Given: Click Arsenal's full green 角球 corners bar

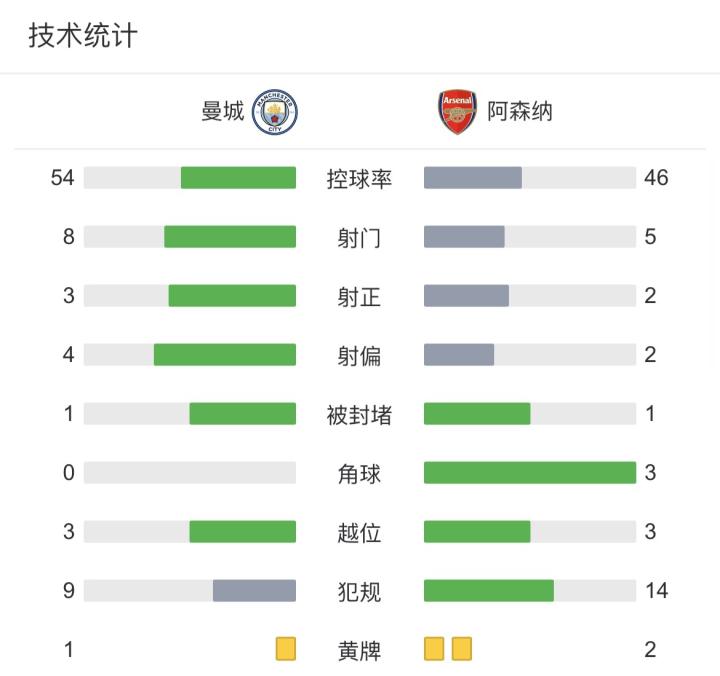Looking at the screenshot, I should (x=530, y=473).
